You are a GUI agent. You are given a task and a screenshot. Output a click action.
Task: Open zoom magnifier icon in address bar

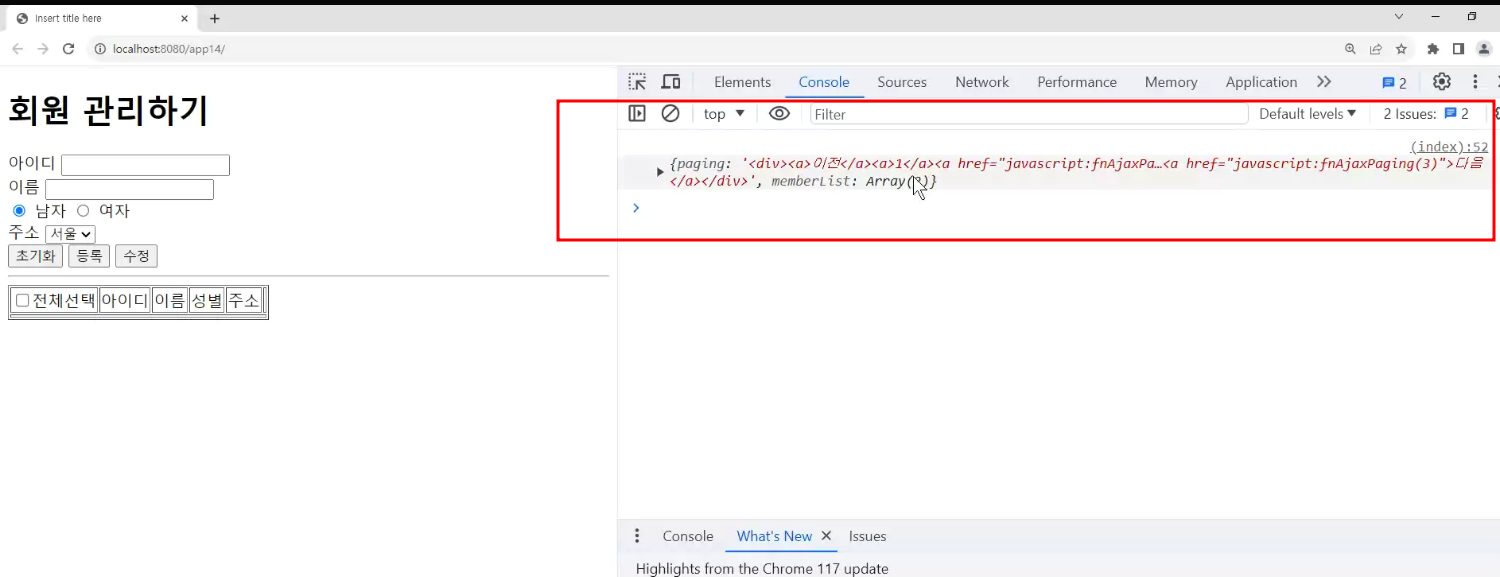pyautogui.click(x=1350, y=49)
